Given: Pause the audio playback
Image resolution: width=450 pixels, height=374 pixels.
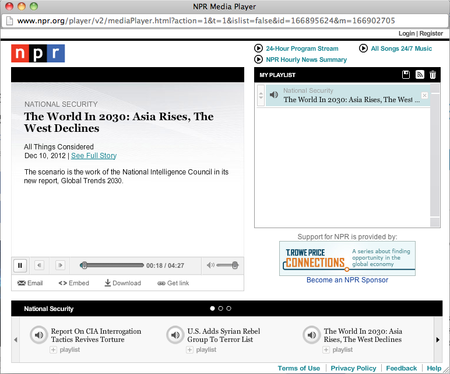Looking at the screenshot, I should [x=20, y=266].
